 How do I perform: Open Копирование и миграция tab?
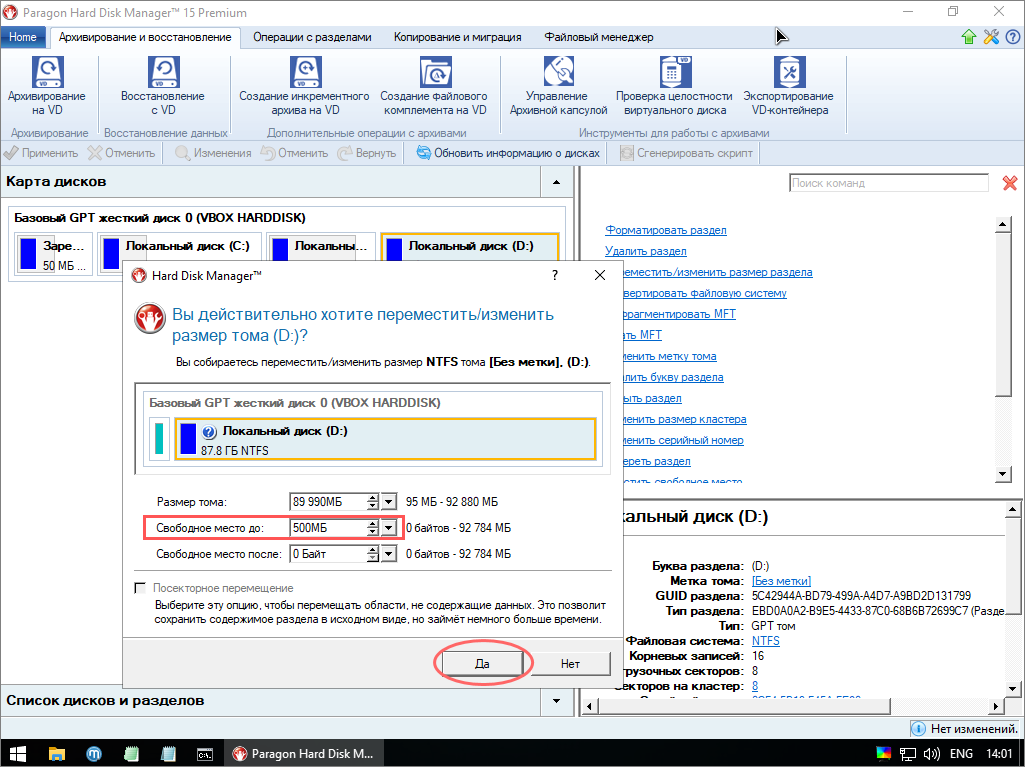[458, 37]
